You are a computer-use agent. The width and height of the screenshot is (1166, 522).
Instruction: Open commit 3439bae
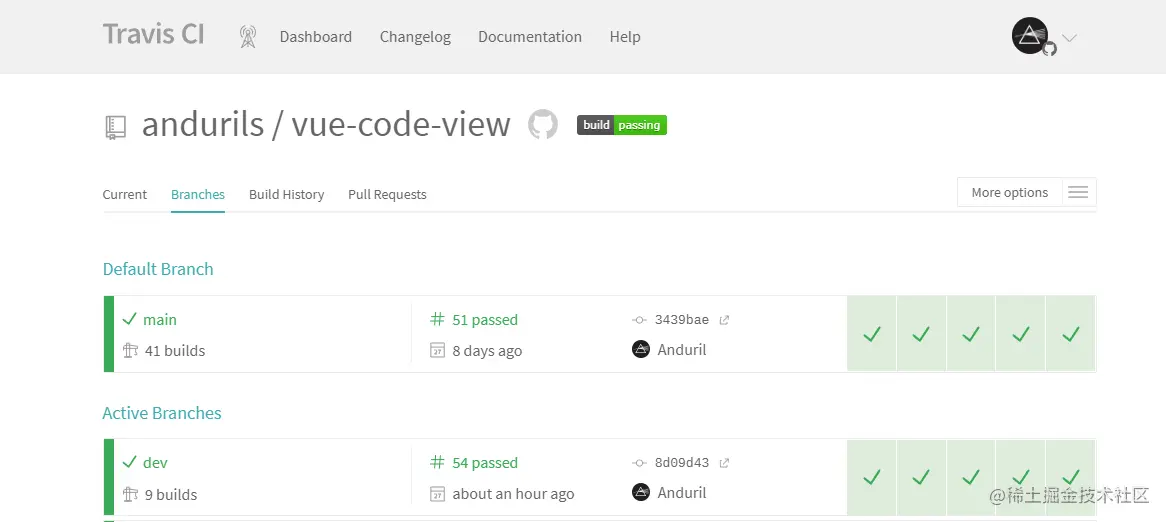pos(681,320)
